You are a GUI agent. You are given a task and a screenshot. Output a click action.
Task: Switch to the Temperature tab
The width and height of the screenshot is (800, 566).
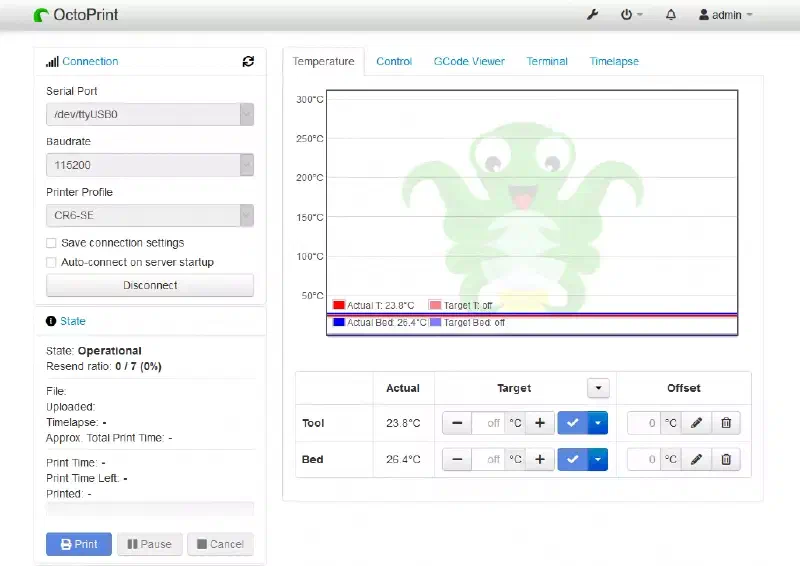click(x=323, y=61)
